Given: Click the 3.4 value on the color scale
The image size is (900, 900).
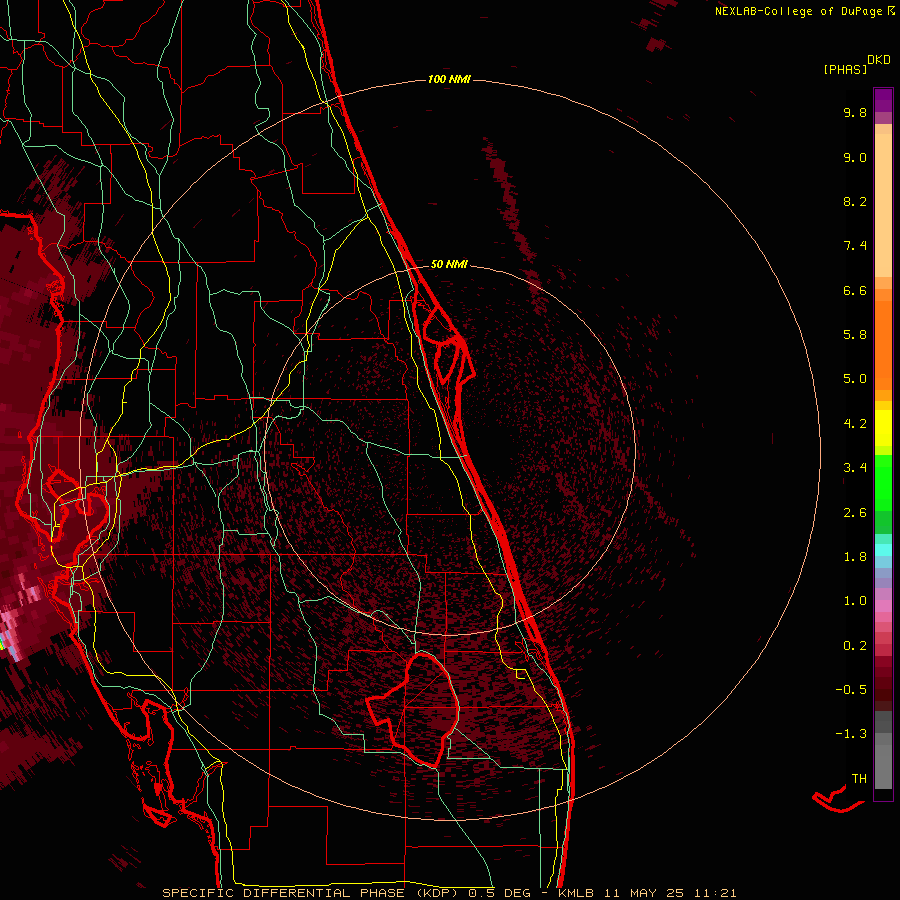Looking at the screenshot, I should [855, 468].
